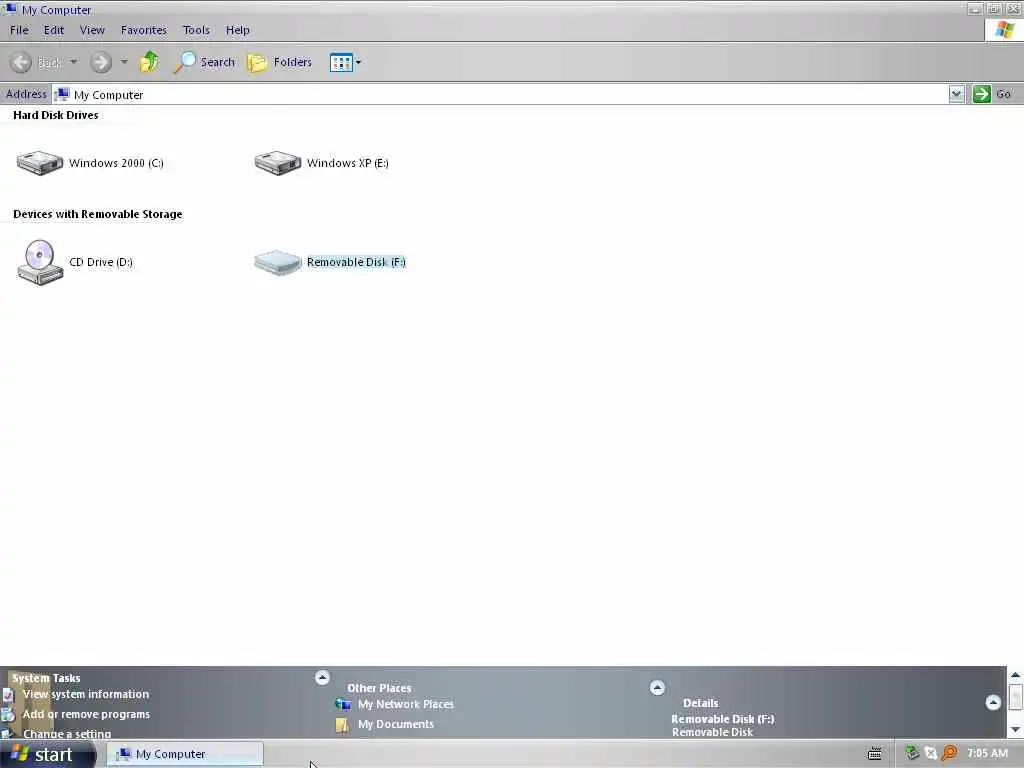Click the green Go button
Image resolution: width=1024 pixels, height=768 pixels.
[992, 94]
